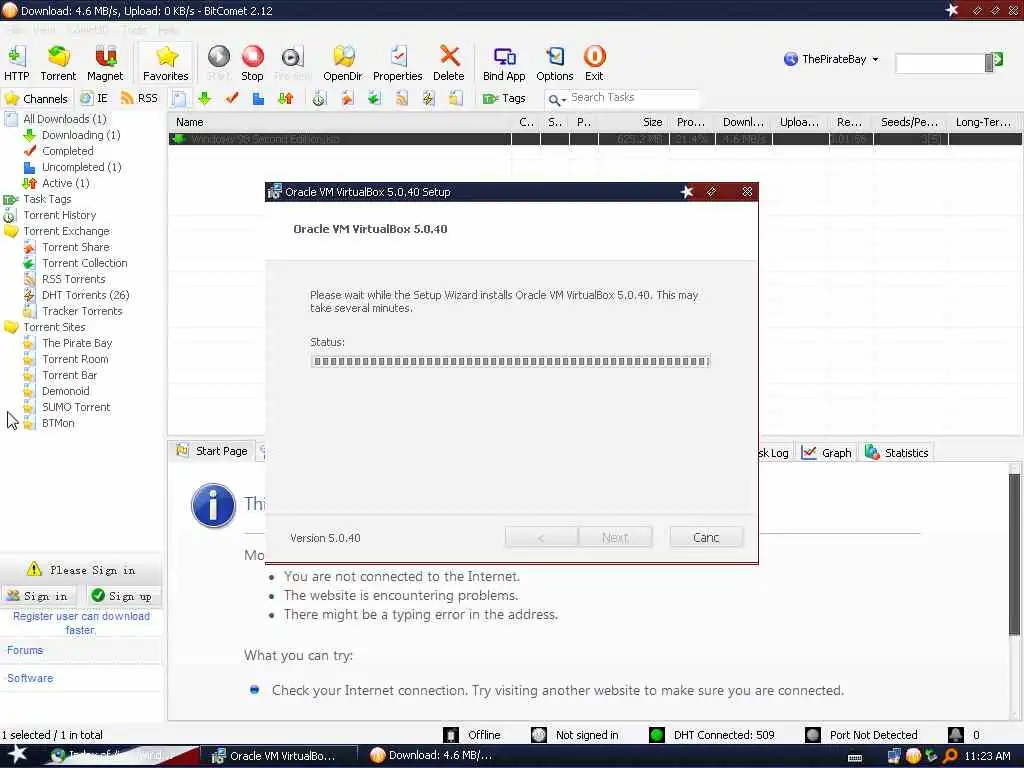Click the All Downloads page filter icon

pyautogui.click(x=179, y=99)
